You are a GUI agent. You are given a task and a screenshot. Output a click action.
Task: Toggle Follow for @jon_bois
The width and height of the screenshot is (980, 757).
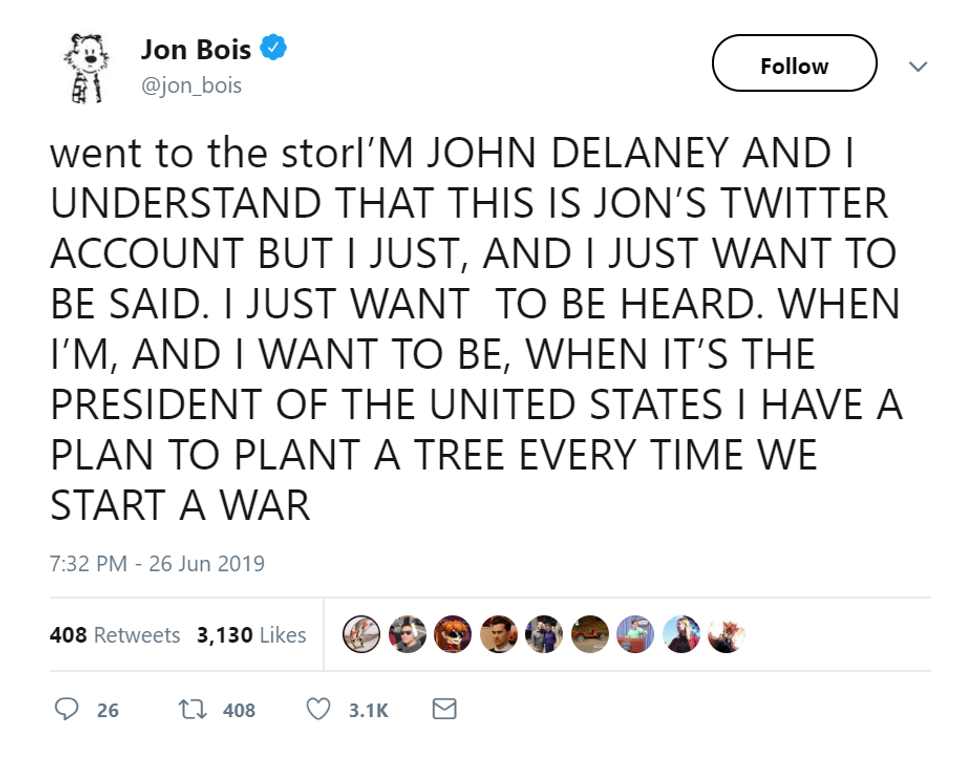coord(793,64)
